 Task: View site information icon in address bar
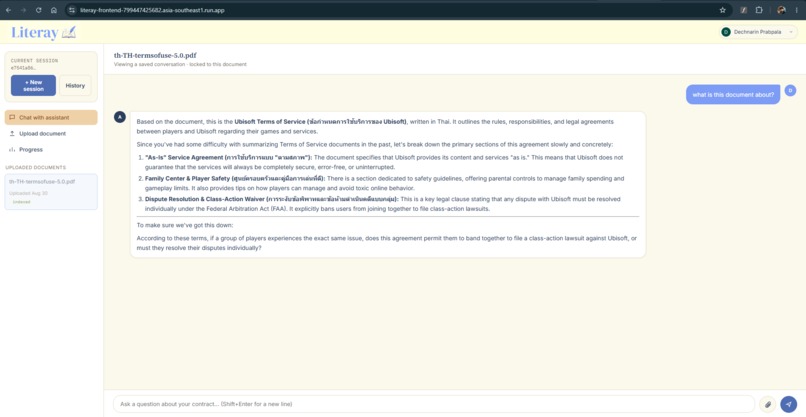[x=72, y=10]
